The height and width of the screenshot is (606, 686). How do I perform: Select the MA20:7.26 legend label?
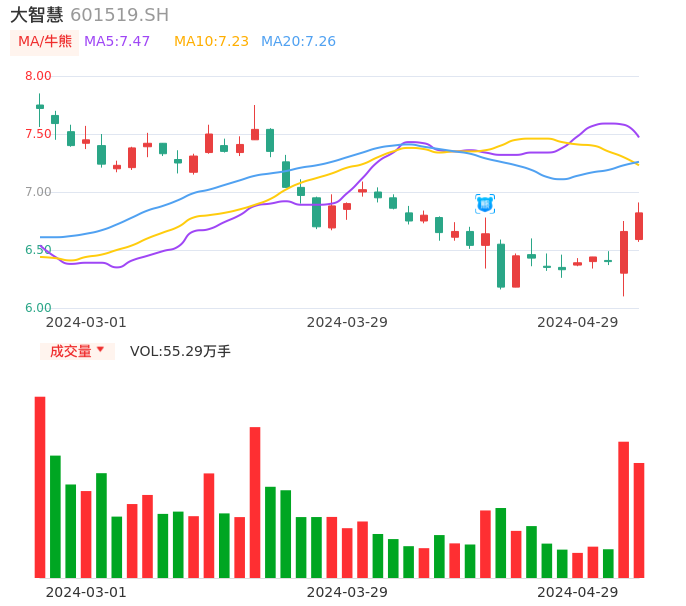pyautogui.click(x=298, y=42)
